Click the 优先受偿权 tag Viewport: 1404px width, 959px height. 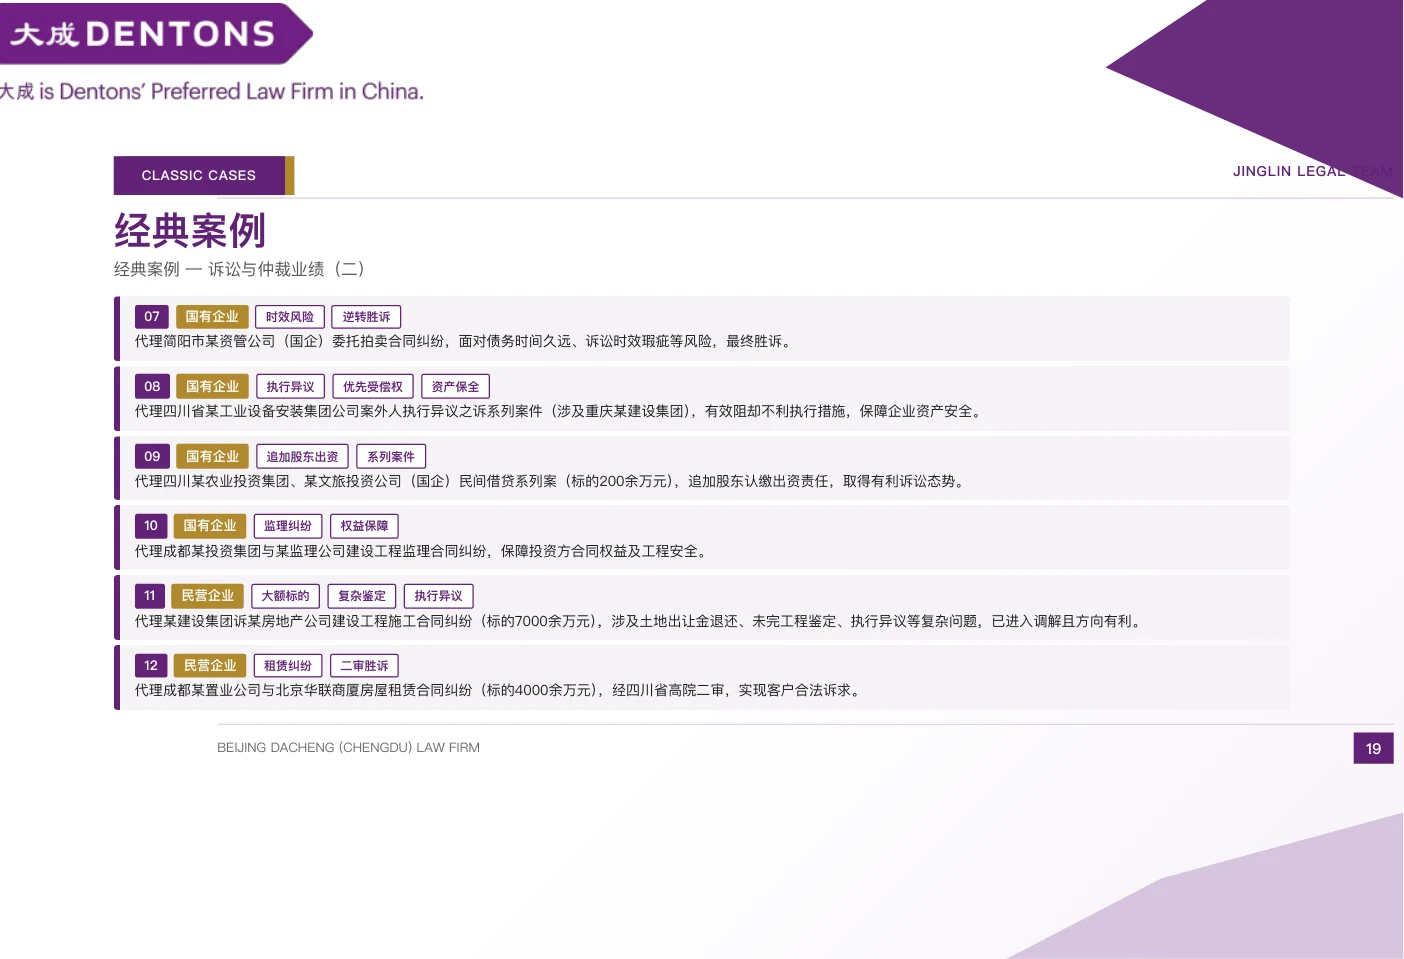373,387
